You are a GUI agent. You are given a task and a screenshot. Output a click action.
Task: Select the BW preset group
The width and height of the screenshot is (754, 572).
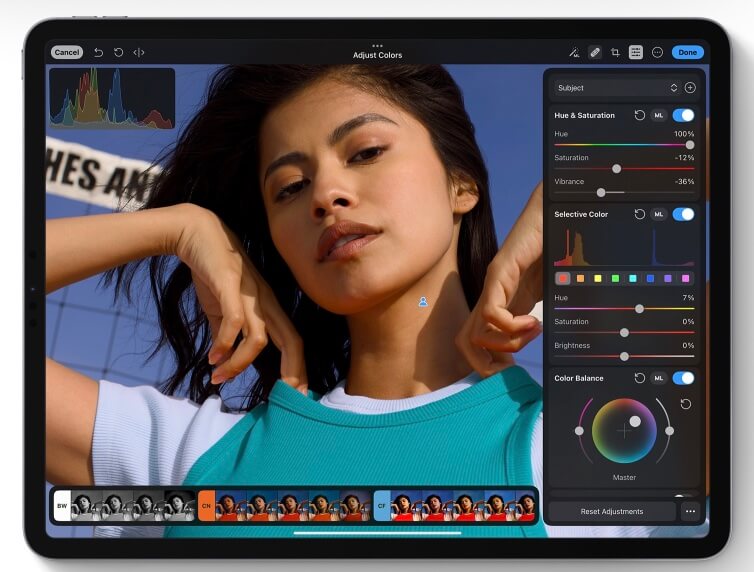point(62,506)
